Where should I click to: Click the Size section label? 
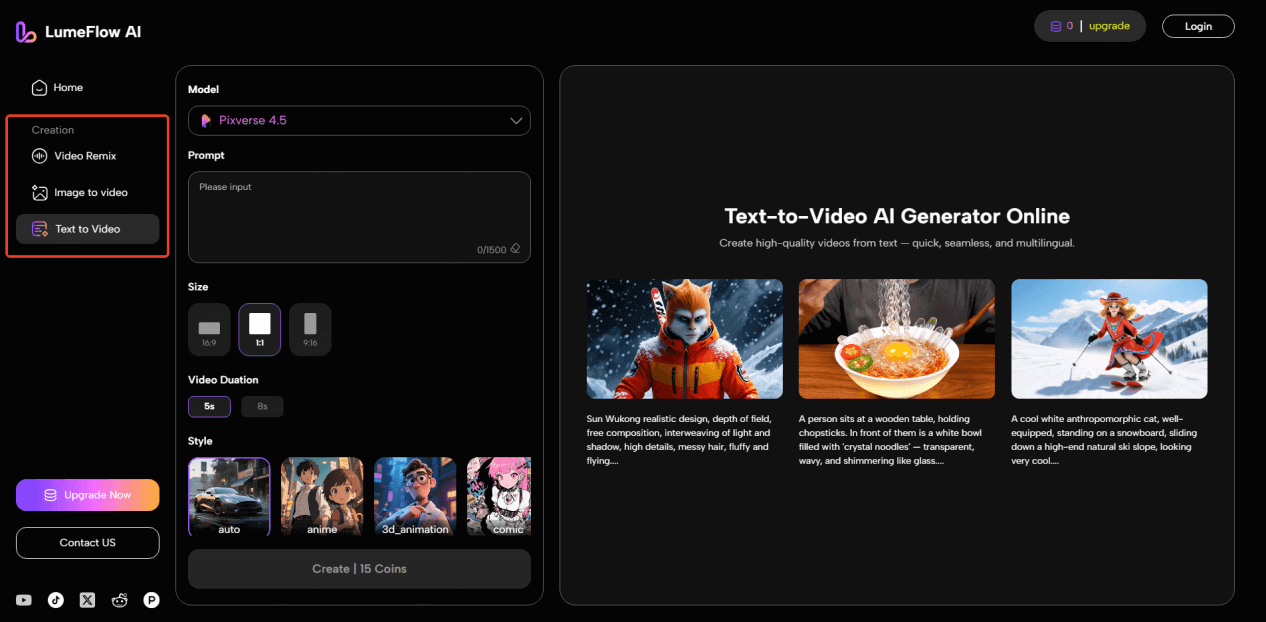(198, 287)
